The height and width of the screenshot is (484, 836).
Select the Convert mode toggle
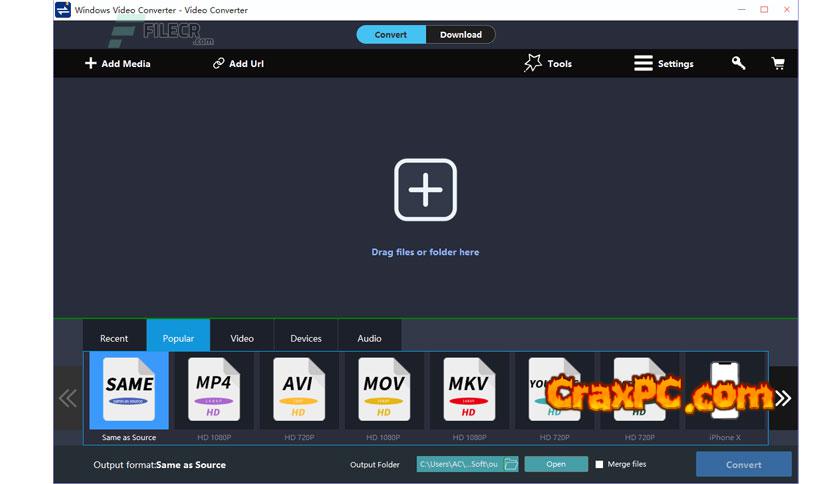tap(391, 35)
